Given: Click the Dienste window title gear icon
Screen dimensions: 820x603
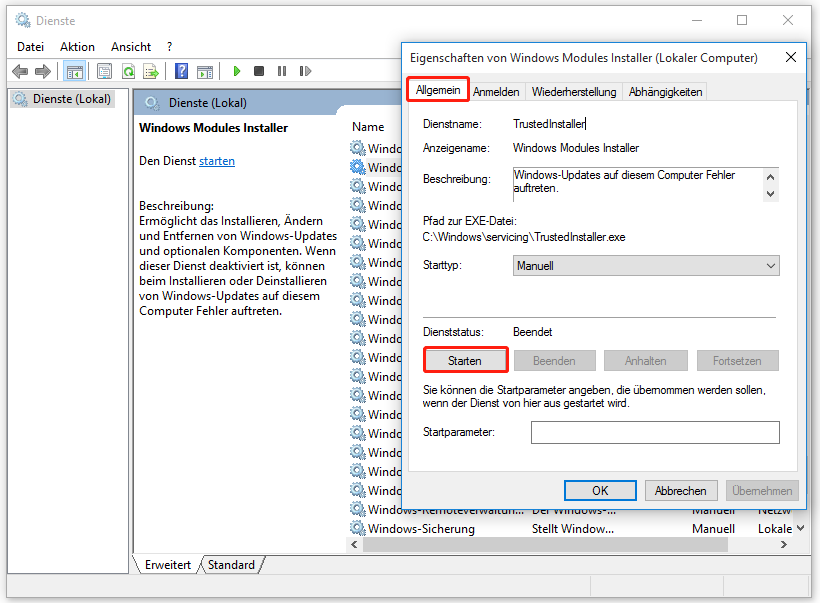Looking at the screenshot, I should coord(22,20).
